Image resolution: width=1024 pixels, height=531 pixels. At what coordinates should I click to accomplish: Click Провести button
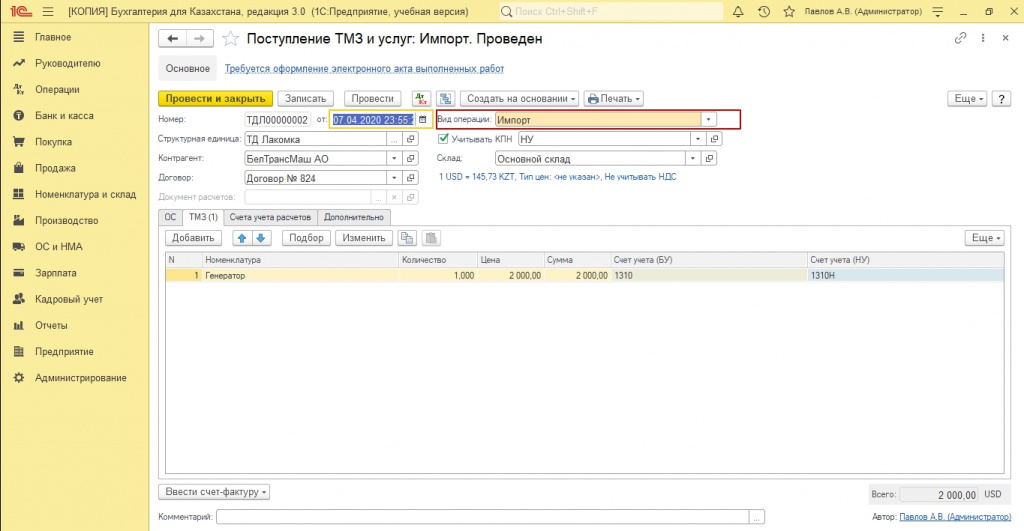pos(372,99)
